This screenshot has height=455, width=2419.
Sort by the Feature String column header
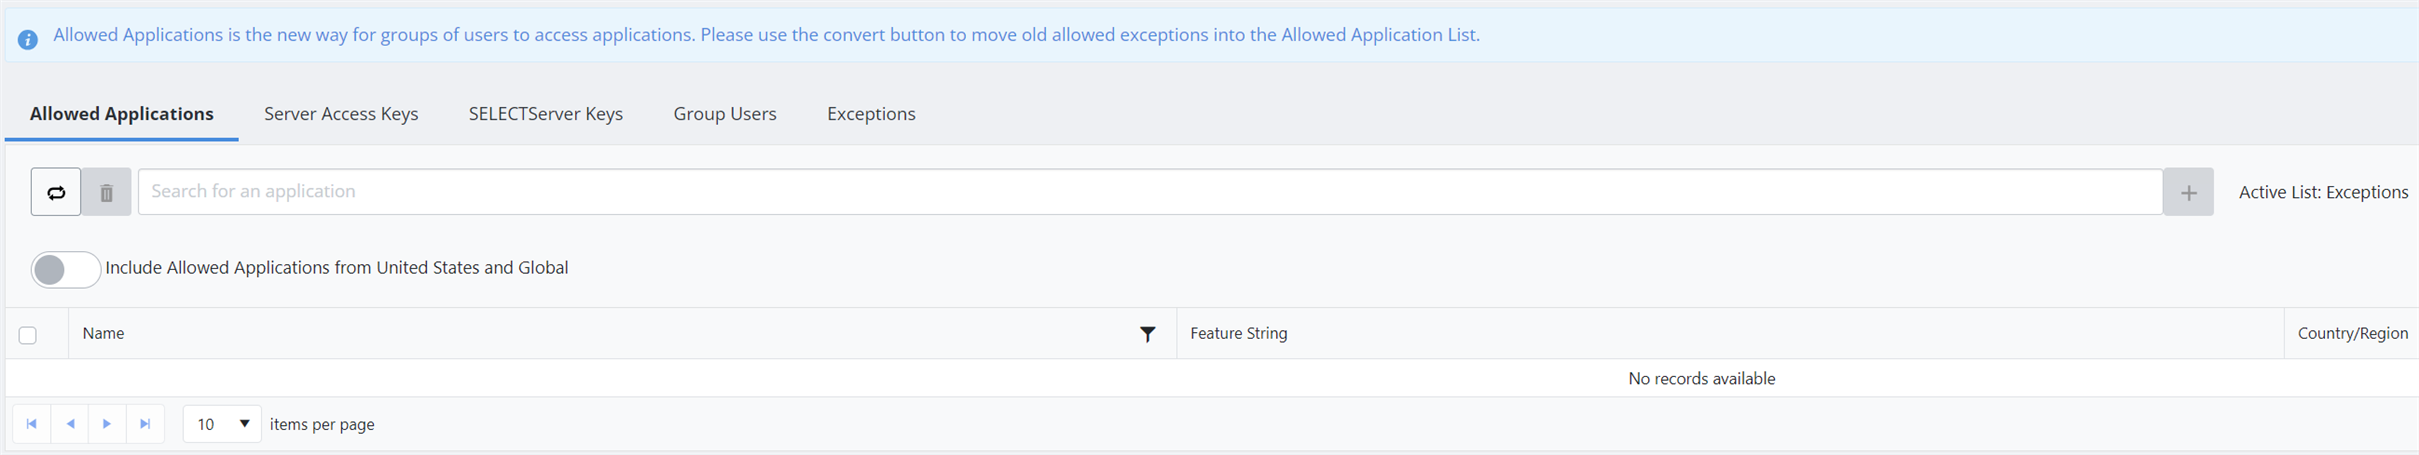coord(1238,334)
